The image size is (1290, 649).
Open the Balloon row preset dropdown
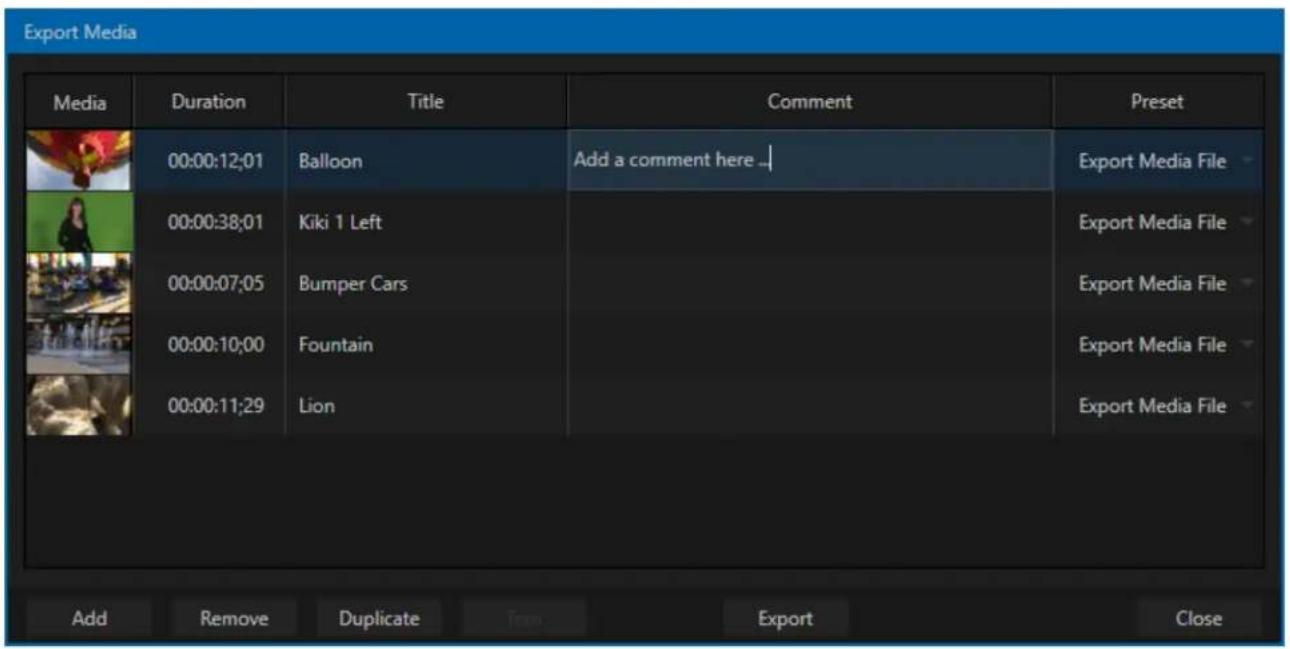(1160, 161)
